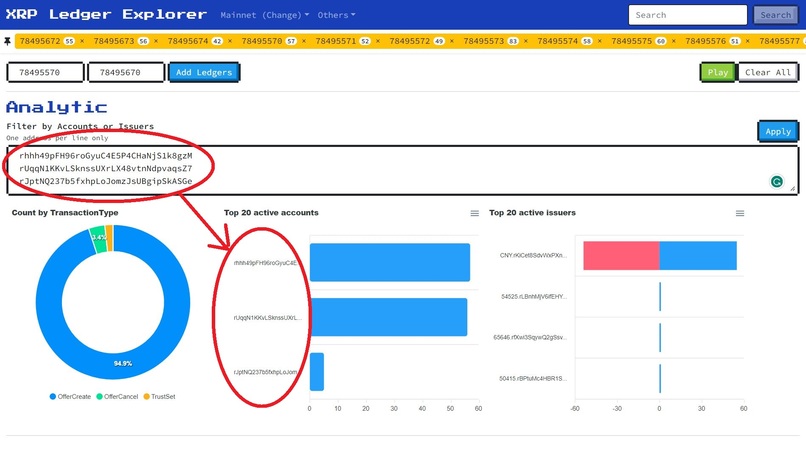Remove ledger 78495672 with its x
The height and width of the screenshot is (457, 806).
82,41
